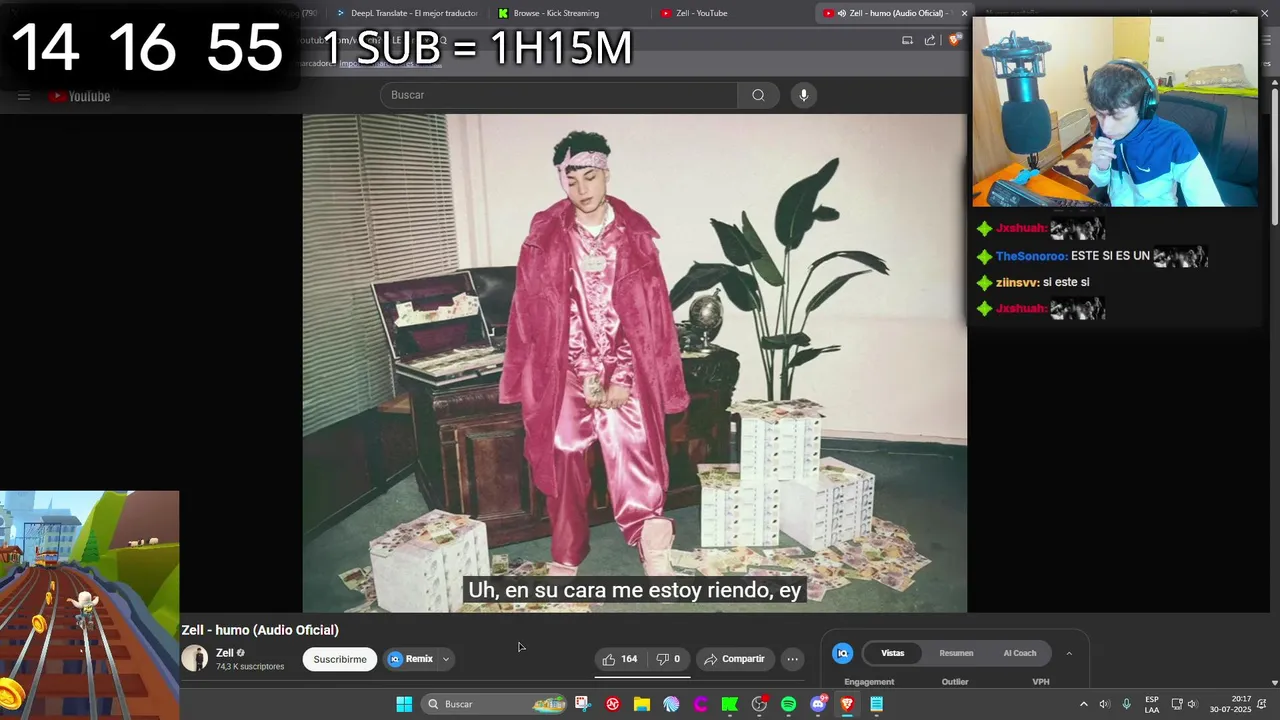Click the share page icon in address bar
The height and width of the screenshot is (720, 1280).
click(930, 40)
